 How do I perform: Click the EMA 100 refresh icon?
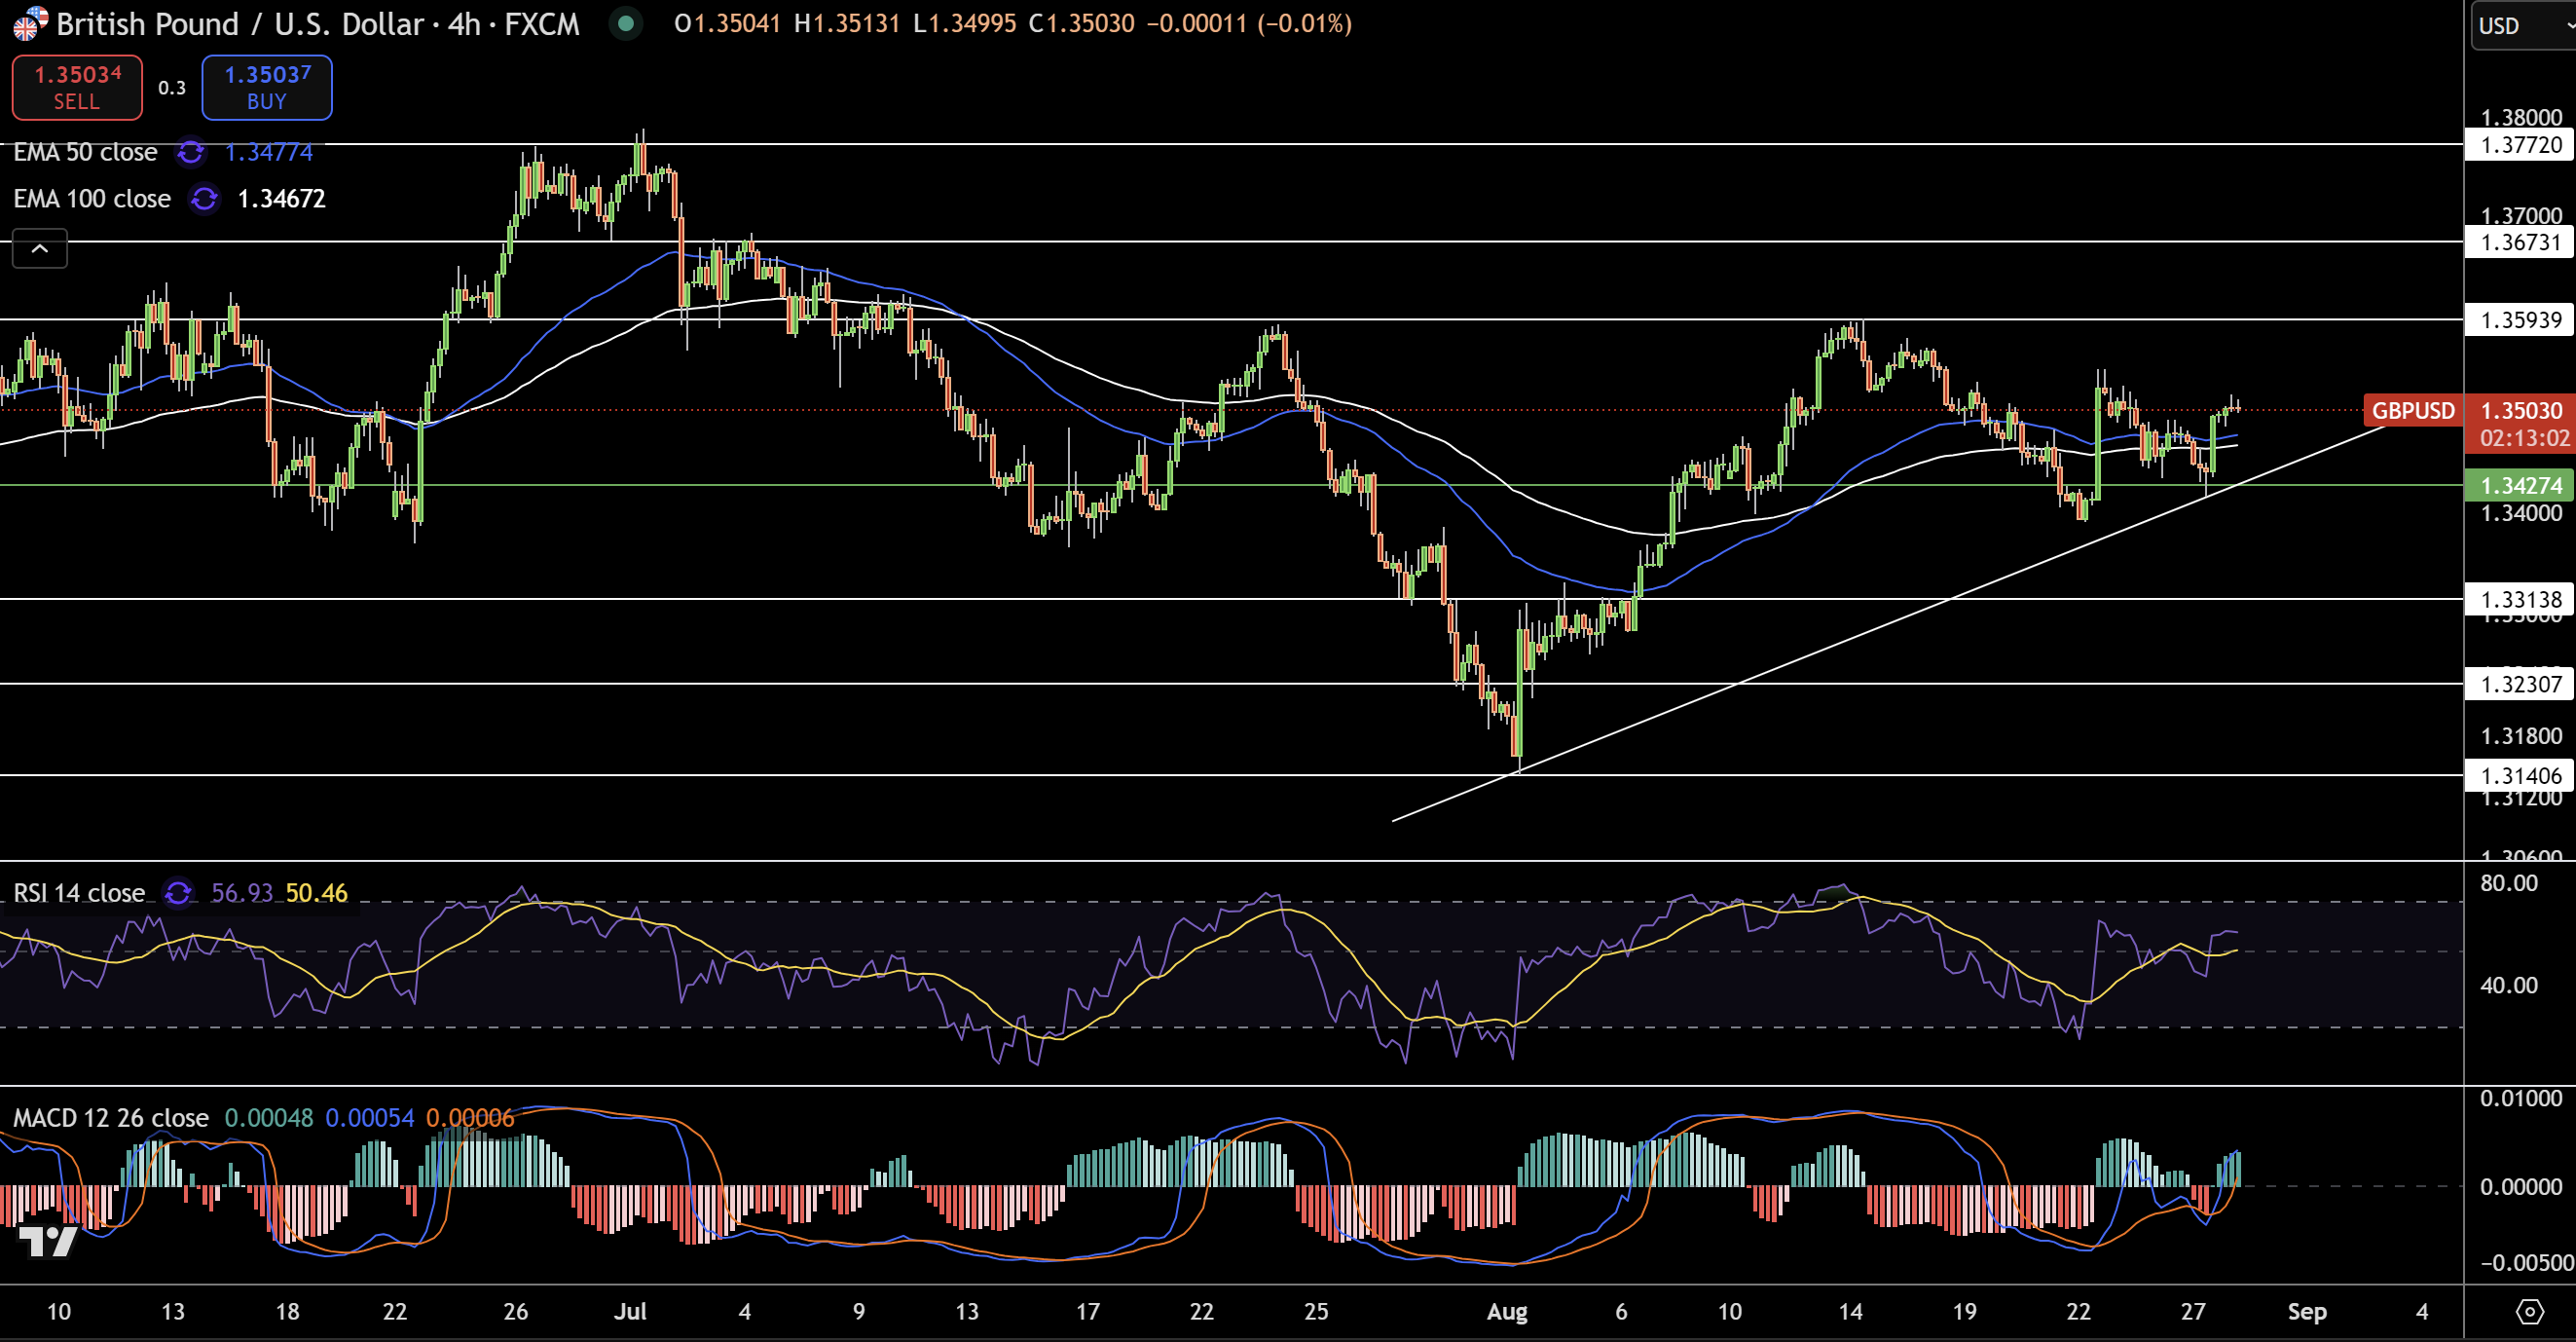click(204, 198)
